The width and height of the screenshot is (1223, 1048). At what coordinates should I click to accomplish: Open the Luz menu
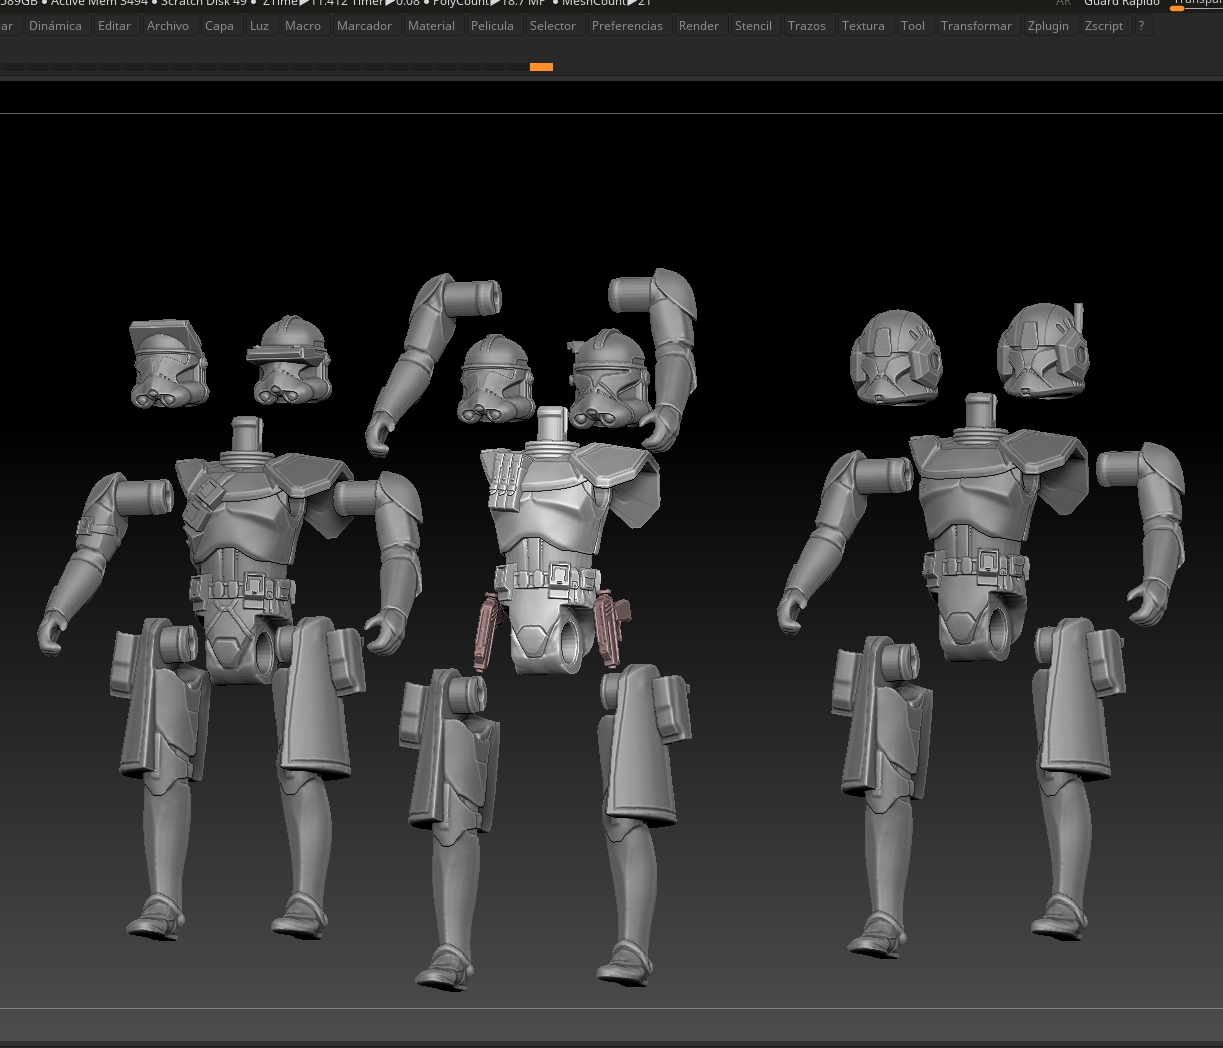pos(259,25)
